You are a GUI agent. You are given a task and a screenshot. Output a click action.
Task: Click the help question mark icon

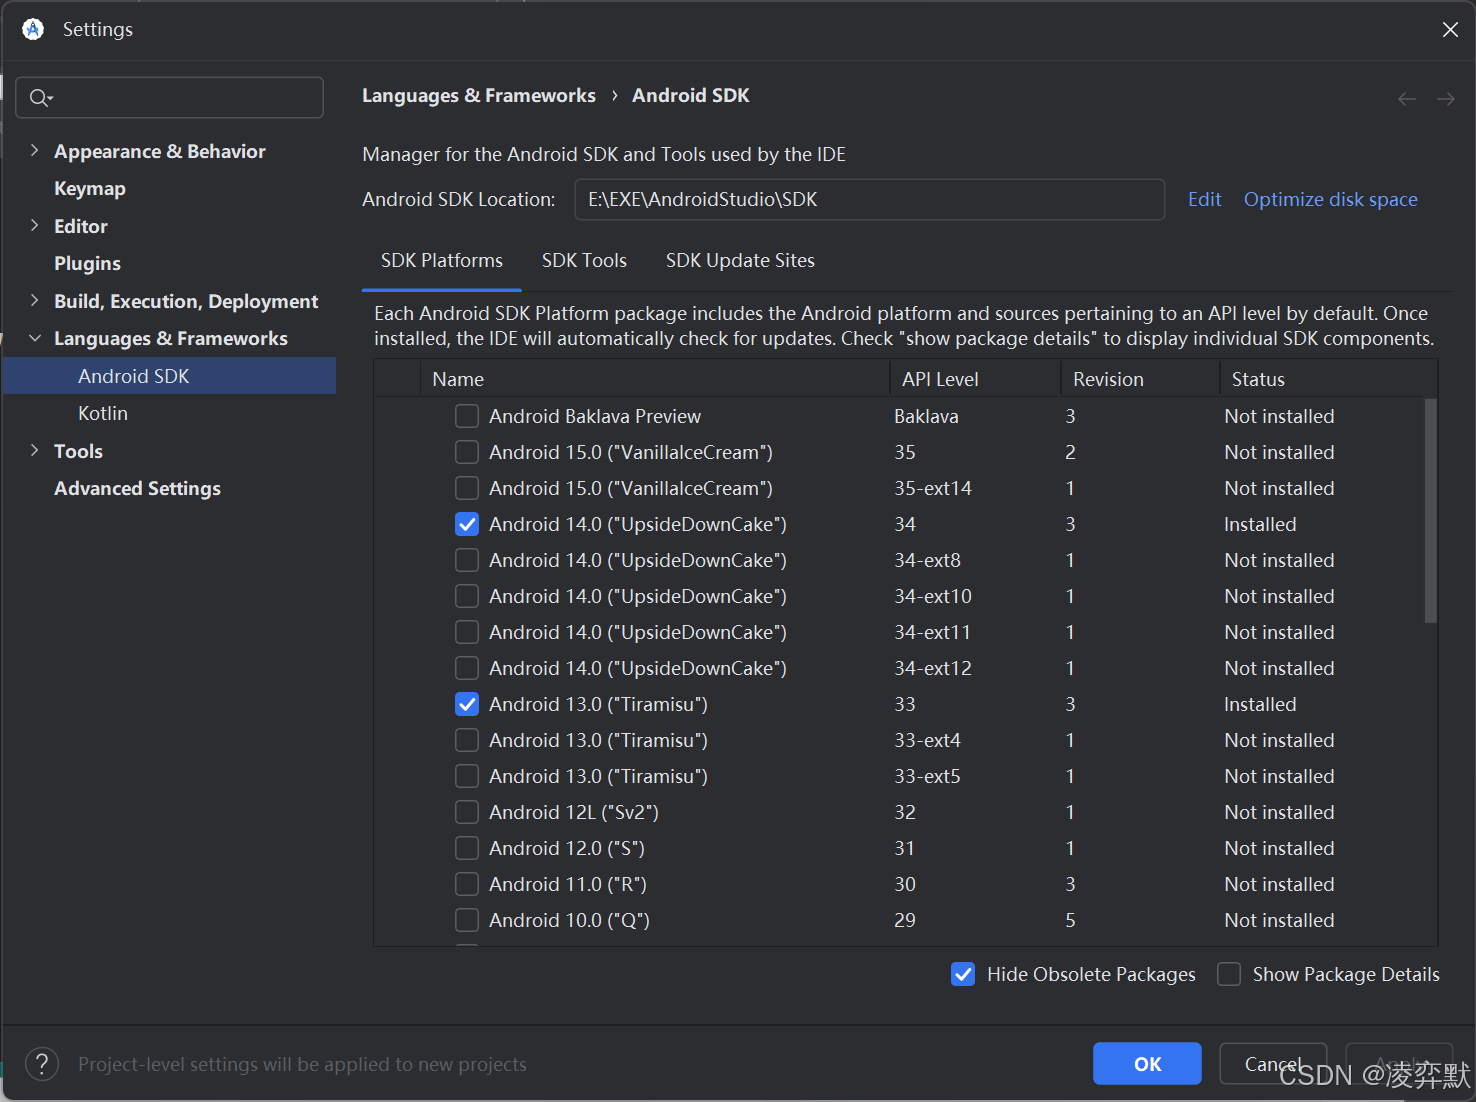tap(42, 1064)
